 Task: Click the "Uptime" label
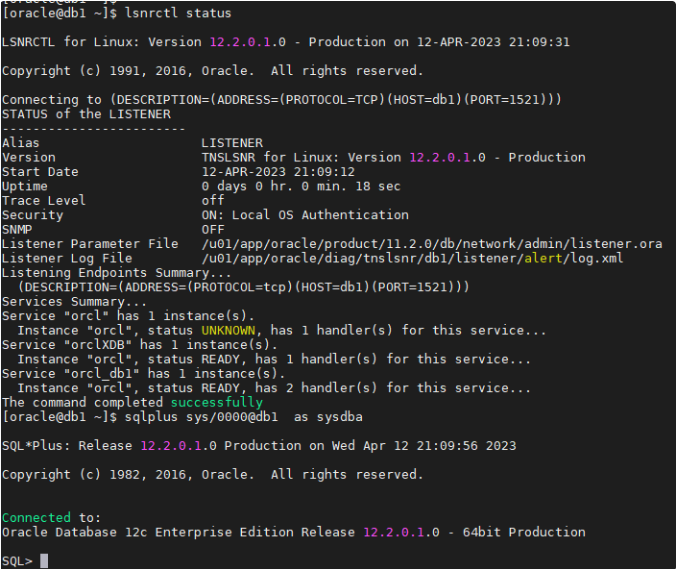tap(25, 187)
